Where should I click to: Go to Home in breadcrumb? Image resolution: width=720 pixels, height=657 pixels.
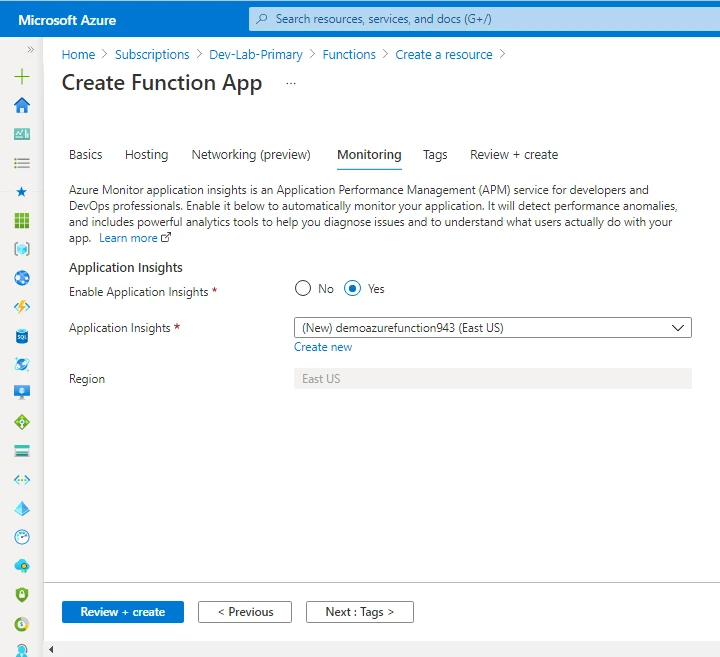[78, 55]
